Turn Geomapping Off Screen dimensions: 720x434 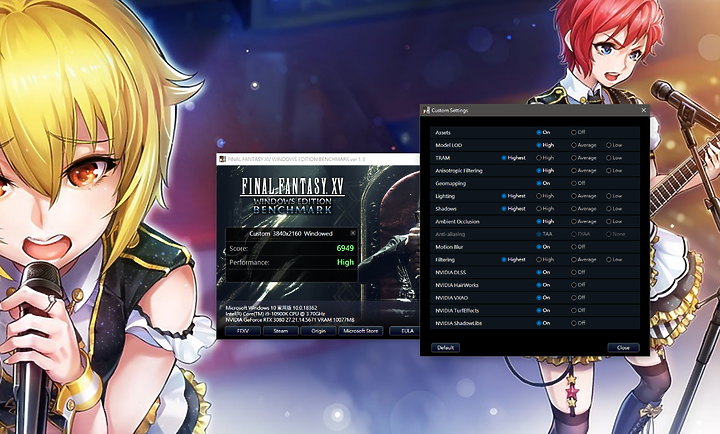click(578, 183)
